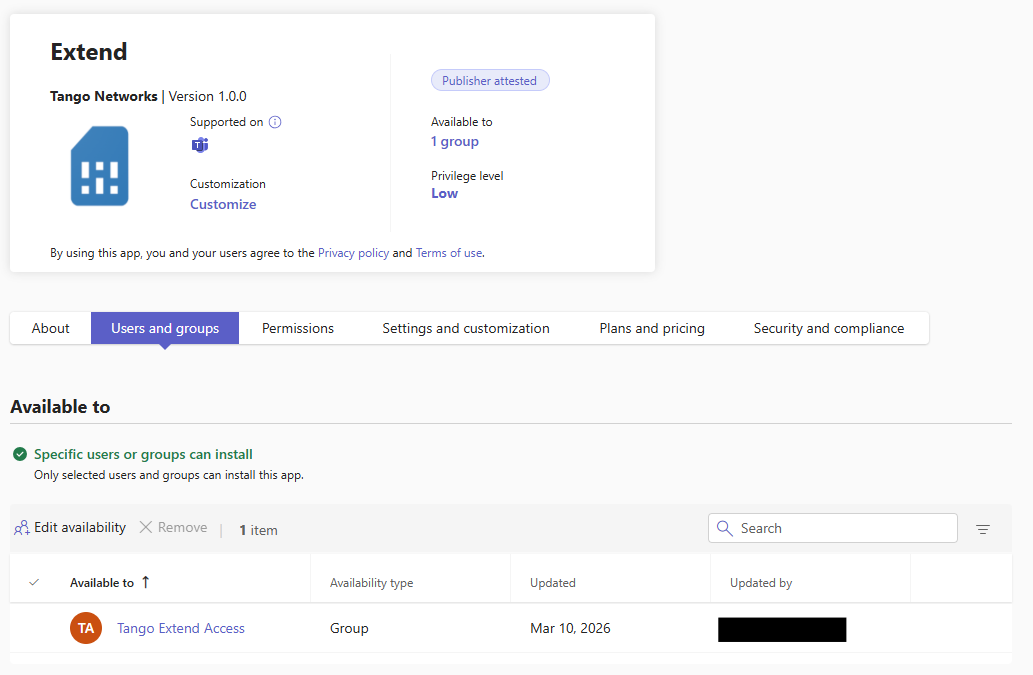Click the magnifier icon in Search box
Screen dimensions: 1033x675
point(725,528)
